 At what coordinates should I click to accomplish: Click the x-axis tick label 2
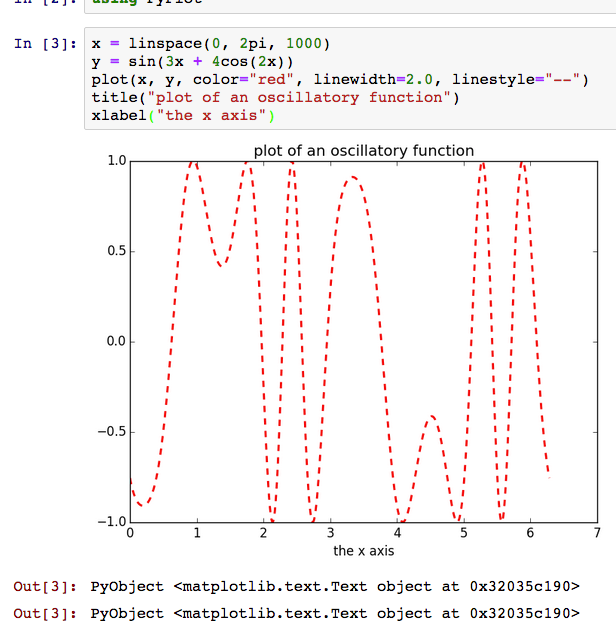pos(263,533)
